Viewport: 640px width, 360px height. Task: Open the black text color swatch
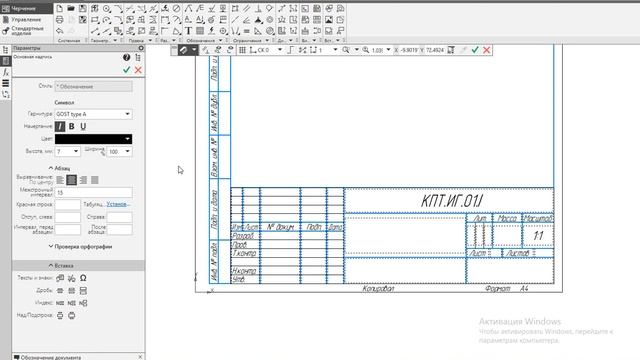(x=93, y=139)
